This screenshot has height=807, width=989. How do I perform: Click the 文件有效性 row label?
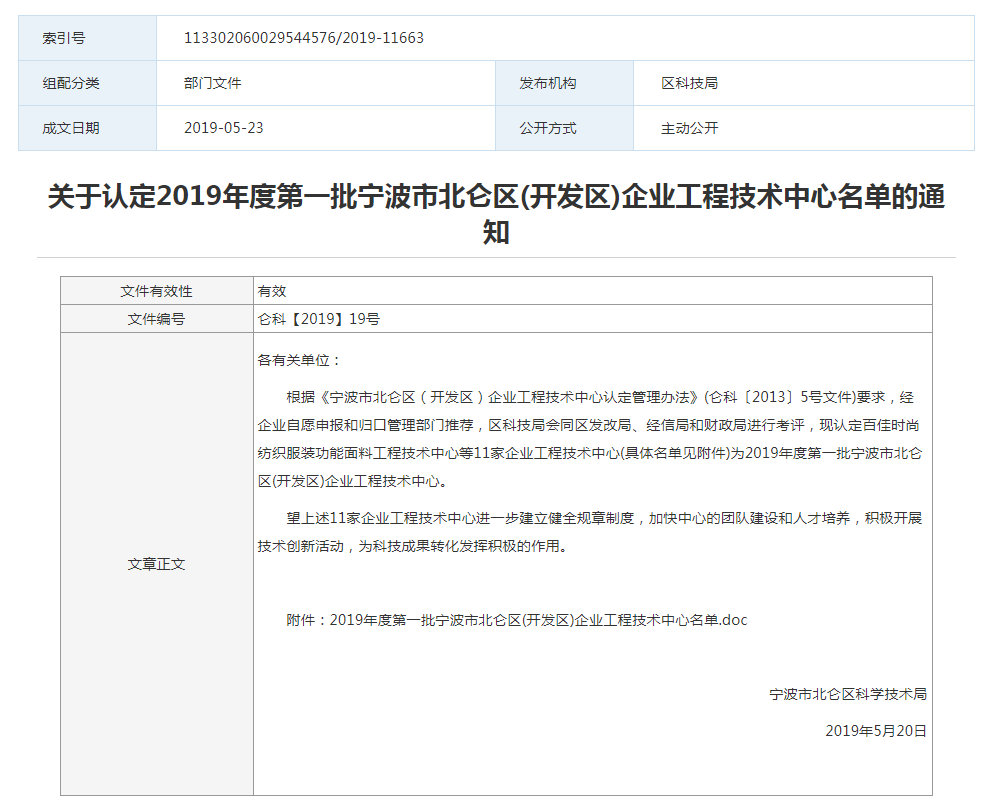pos(156,291)
